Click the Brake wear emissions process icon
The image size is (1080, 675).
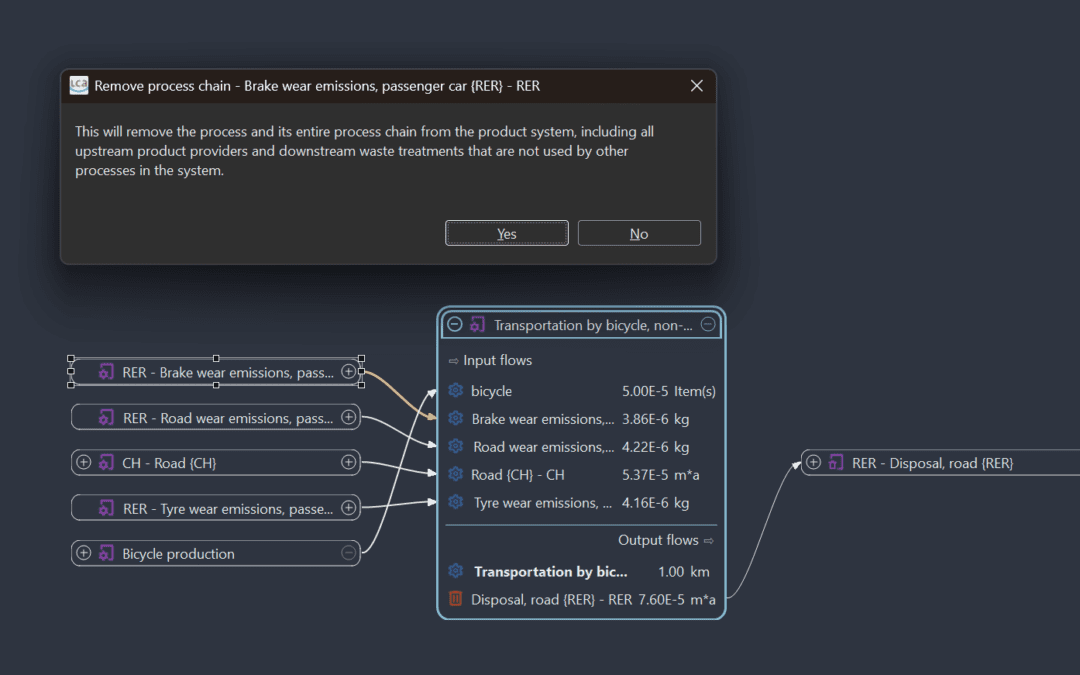point(106,372)
